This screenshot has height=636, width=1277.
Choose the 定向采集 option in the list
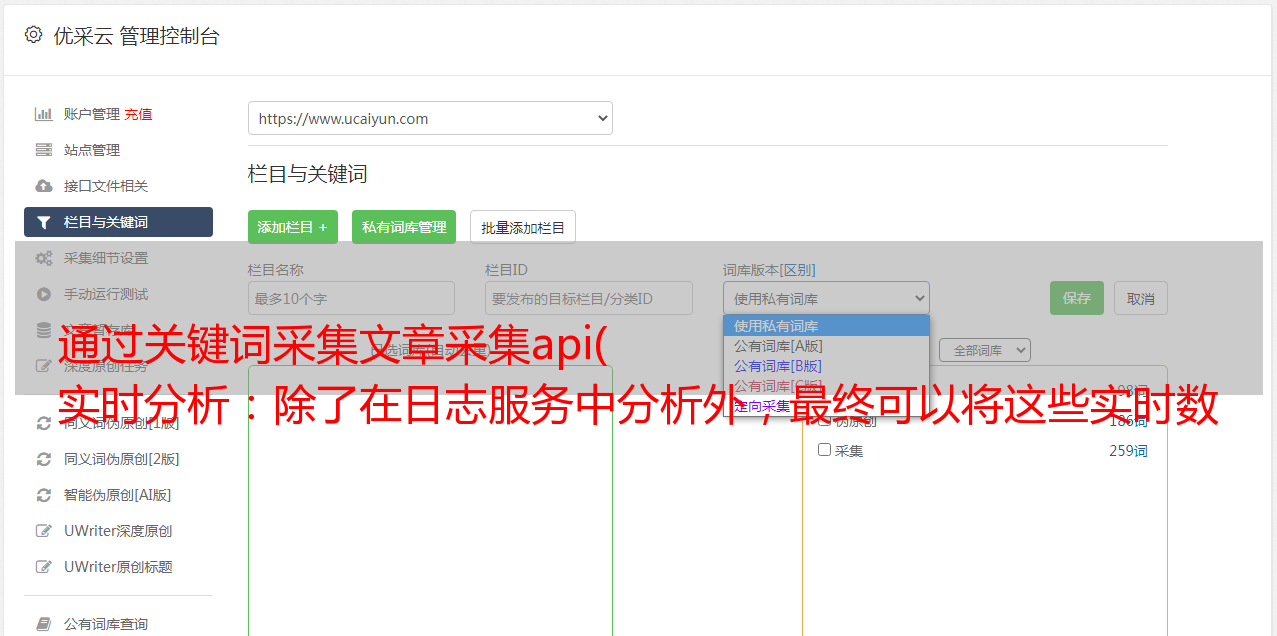(826, 406)
